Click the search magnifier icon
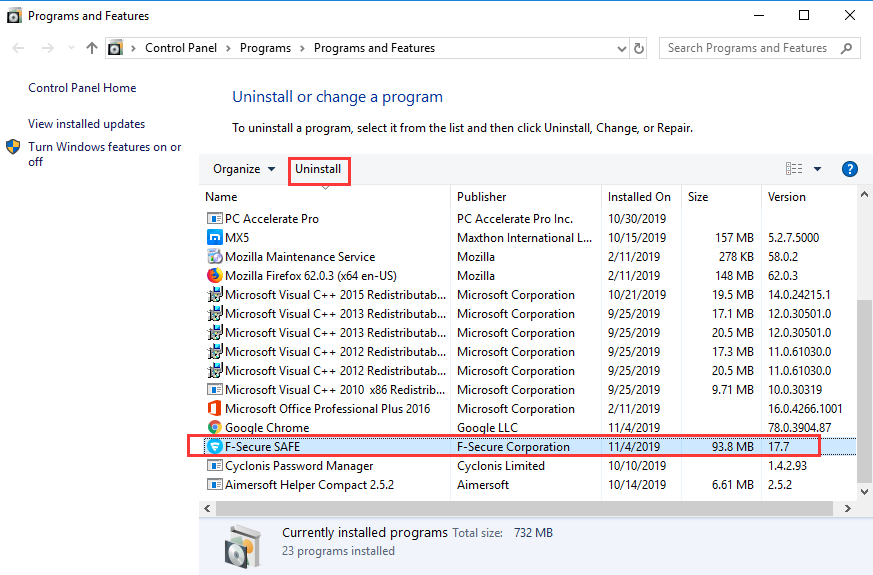 coord(847,48)
